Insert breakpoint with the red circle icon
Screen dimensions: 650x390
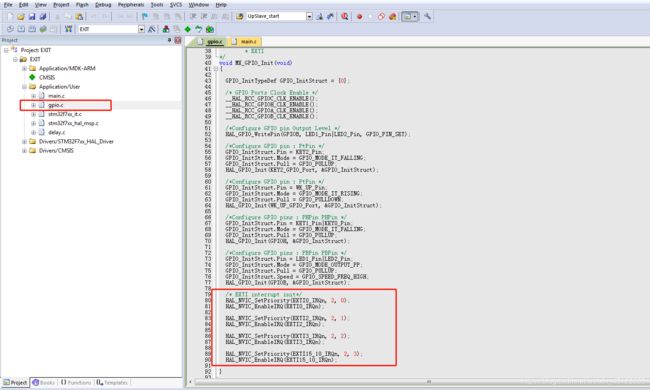(359, 17)
